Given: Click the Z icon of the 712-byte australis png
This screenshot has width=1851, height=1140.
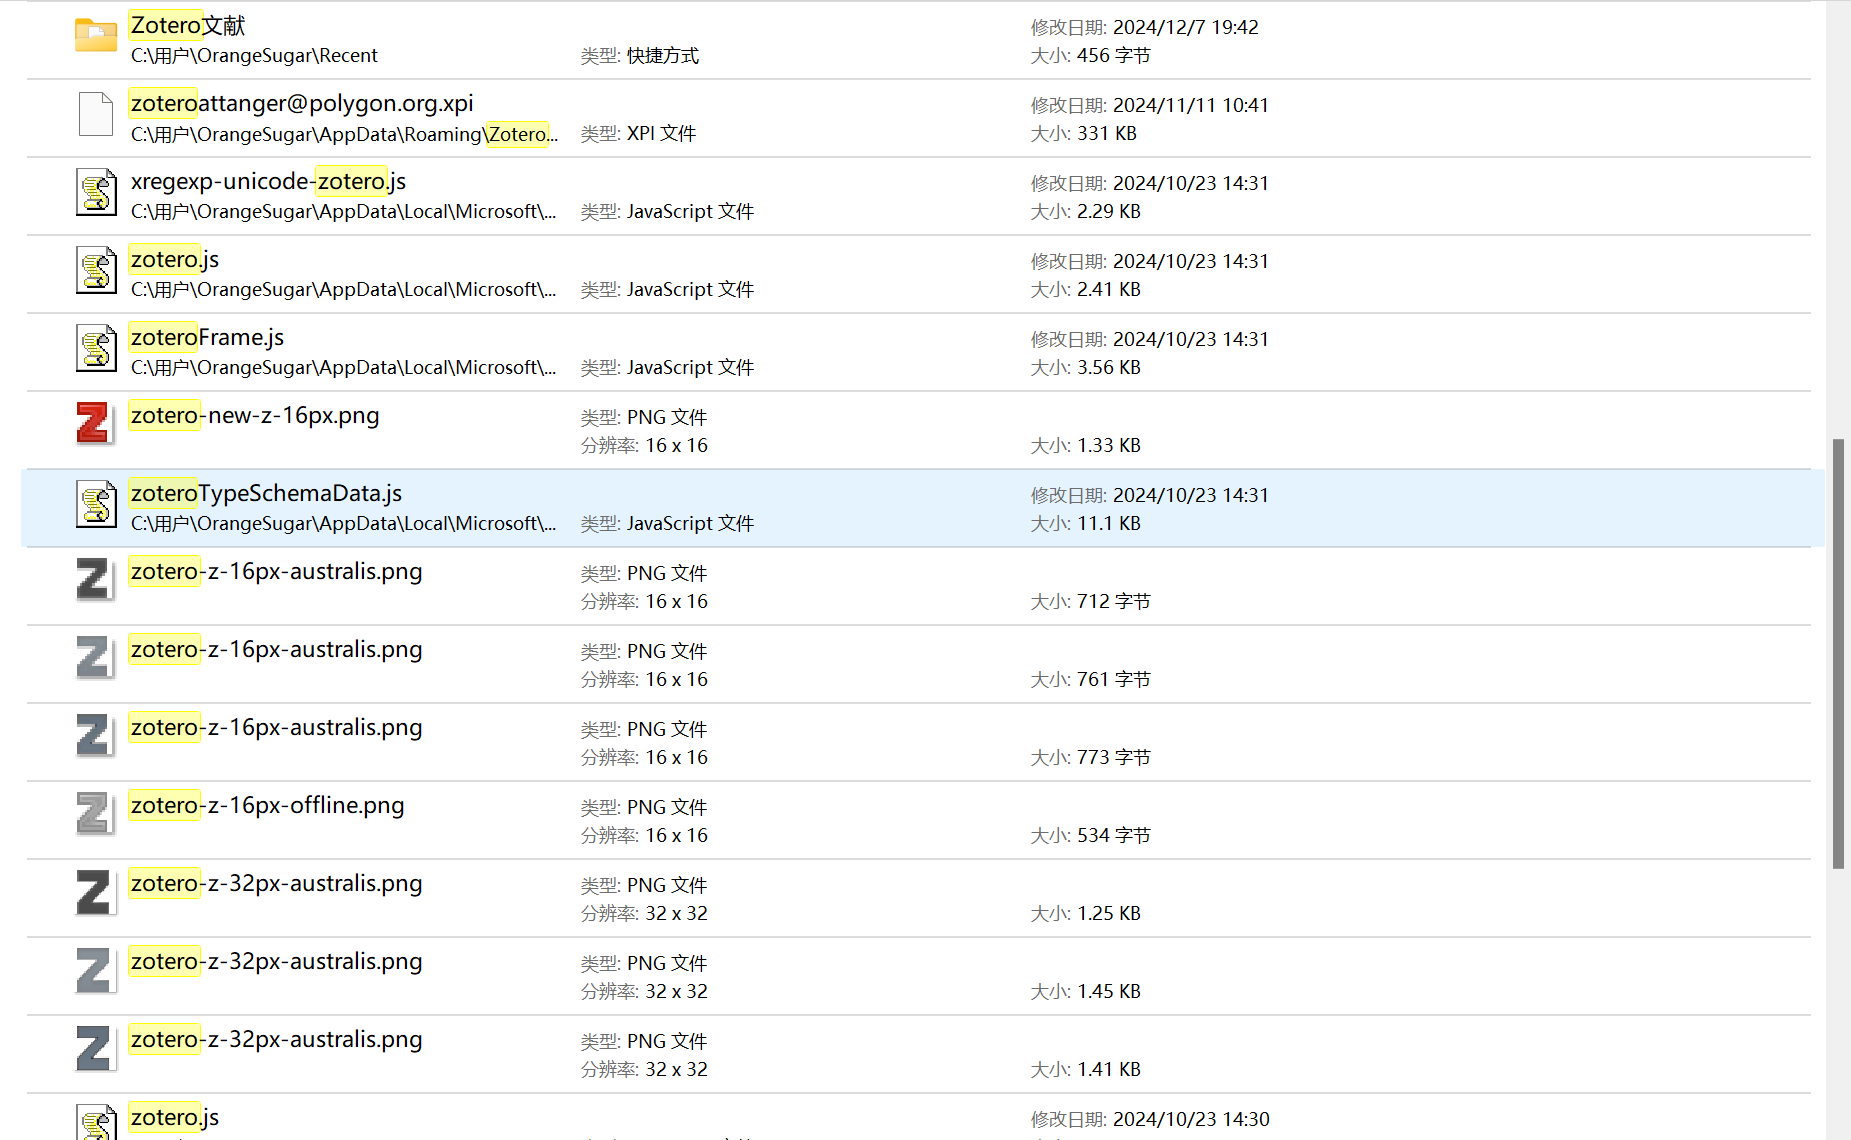Looking at the screenshot, I should (94, 580).
